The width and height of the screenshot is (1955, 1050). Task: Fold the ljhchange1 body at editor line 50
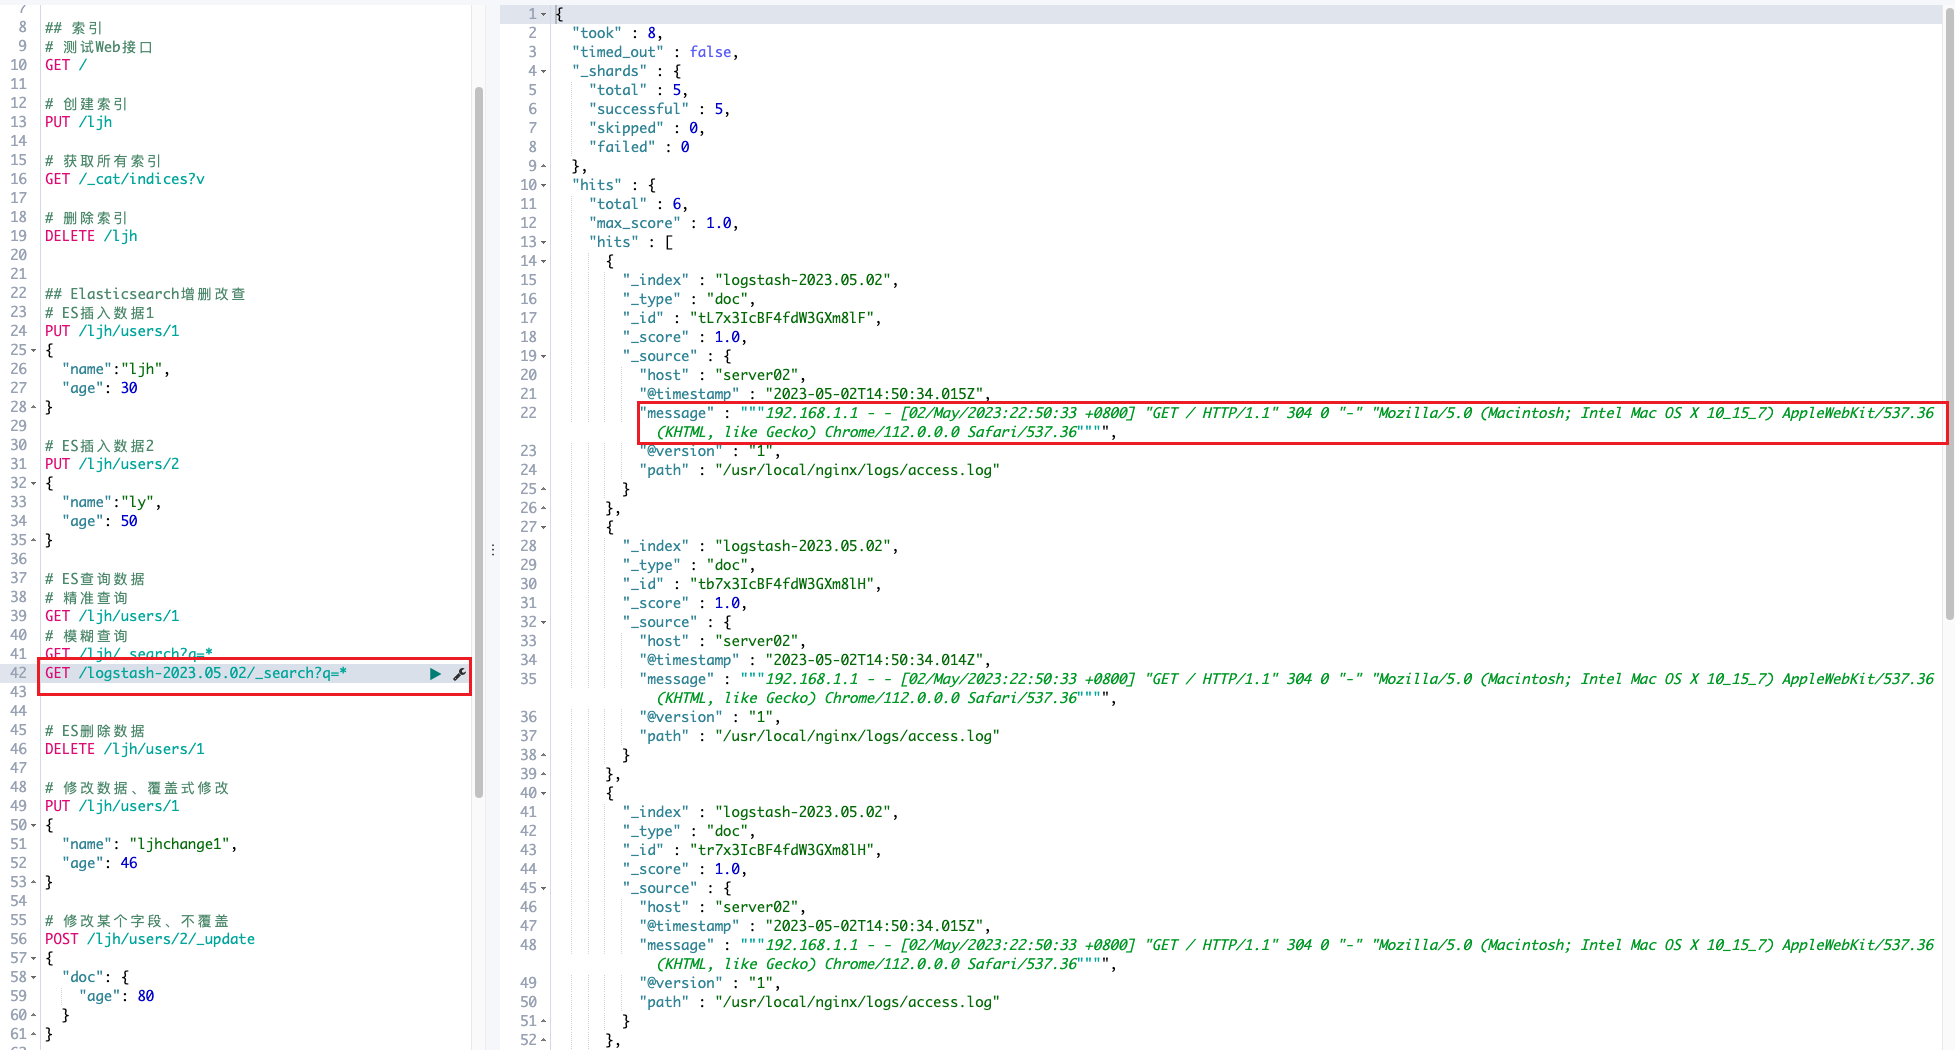pyautogui.click(x=33, y=825)
